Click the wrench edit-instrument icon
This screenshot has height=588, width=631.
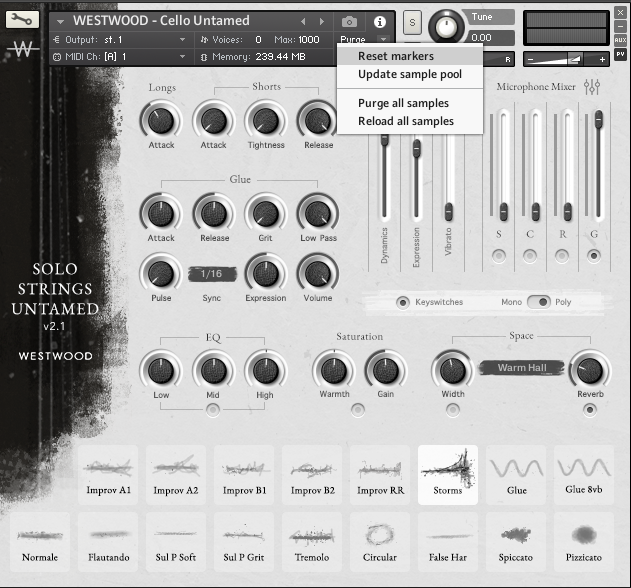pyautogui.click(x=23, y=19)
